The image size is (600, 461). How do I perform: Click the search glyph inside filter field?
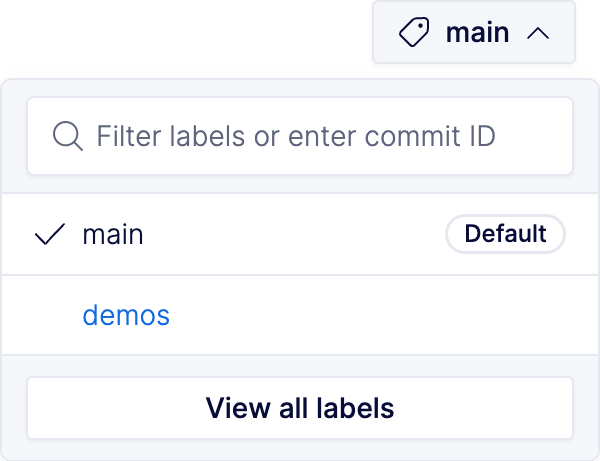click(67, 136)
